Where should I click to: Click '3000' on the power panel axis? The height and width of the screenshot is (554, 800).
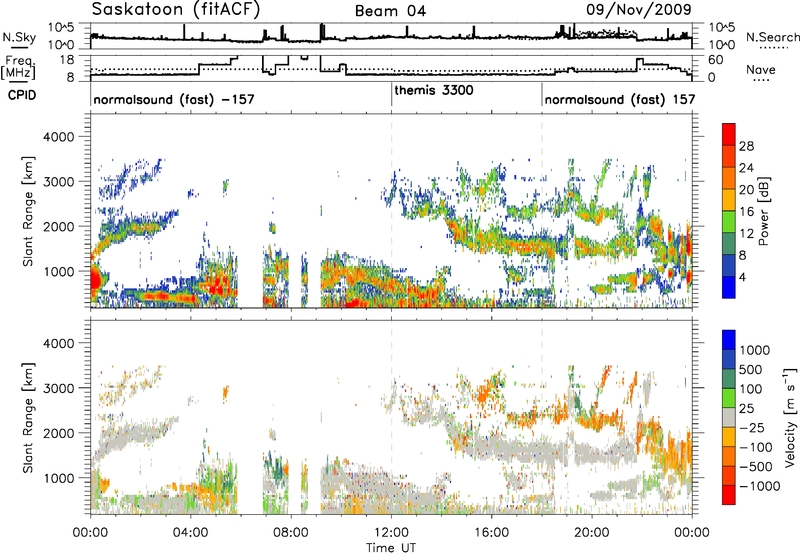pyautogui.click(x=59, y=182)
